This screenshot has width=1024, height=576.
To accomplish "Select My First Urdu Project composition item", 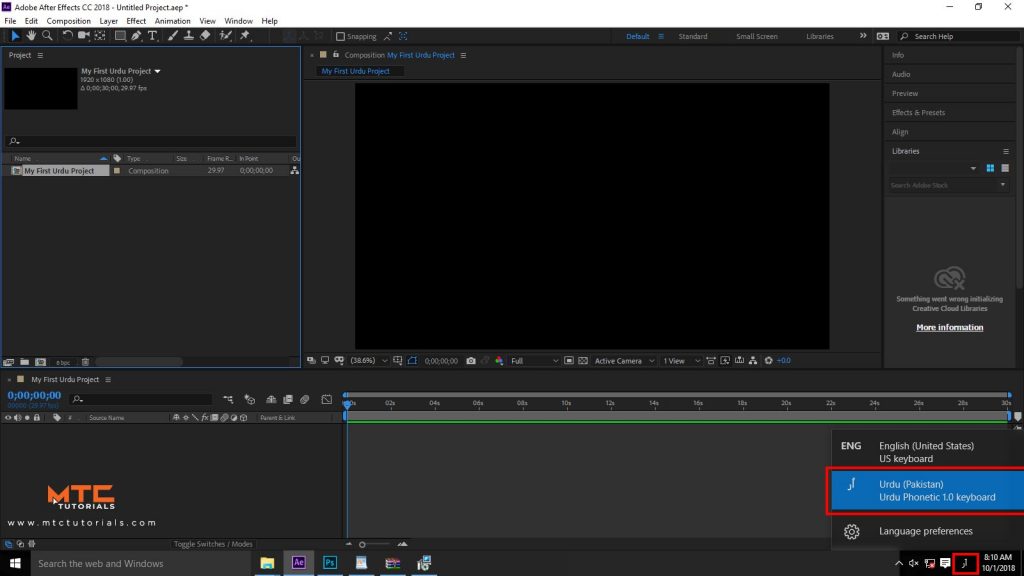I will [59, 171].
